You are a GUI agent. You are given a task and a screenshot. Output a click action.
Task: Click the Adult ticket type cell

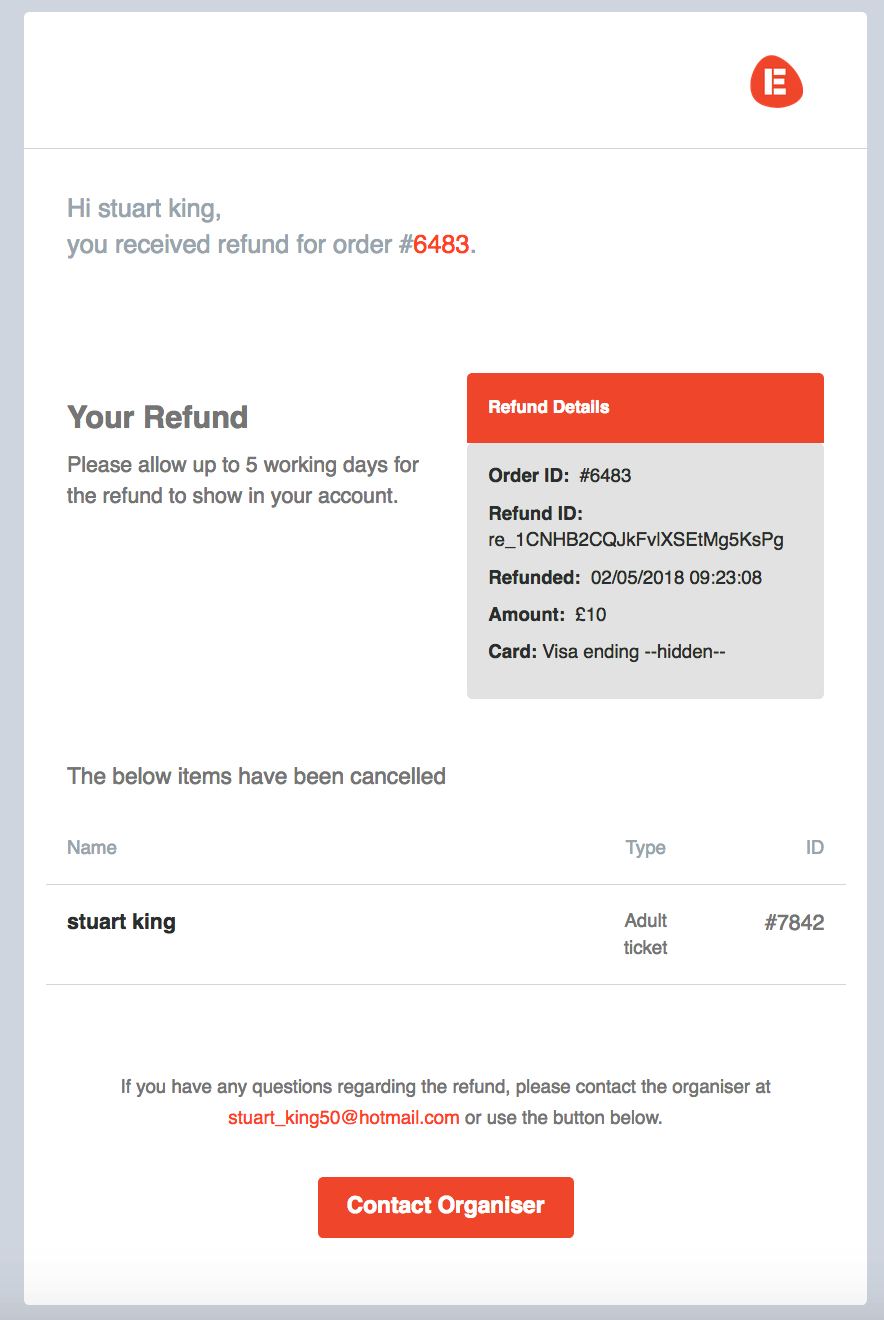(x=645, y=934)
